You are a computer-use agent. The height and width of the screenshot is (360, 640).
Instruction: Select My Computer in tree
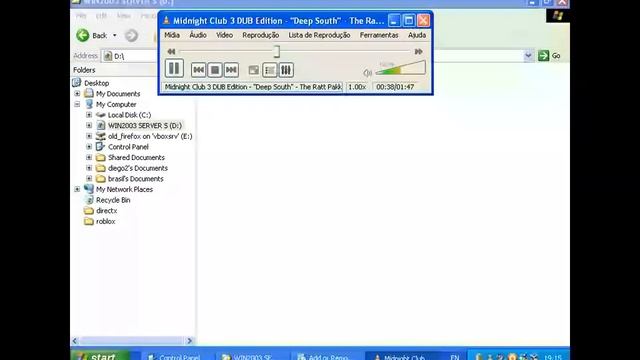pyautogui.click(x=116, y=104)
